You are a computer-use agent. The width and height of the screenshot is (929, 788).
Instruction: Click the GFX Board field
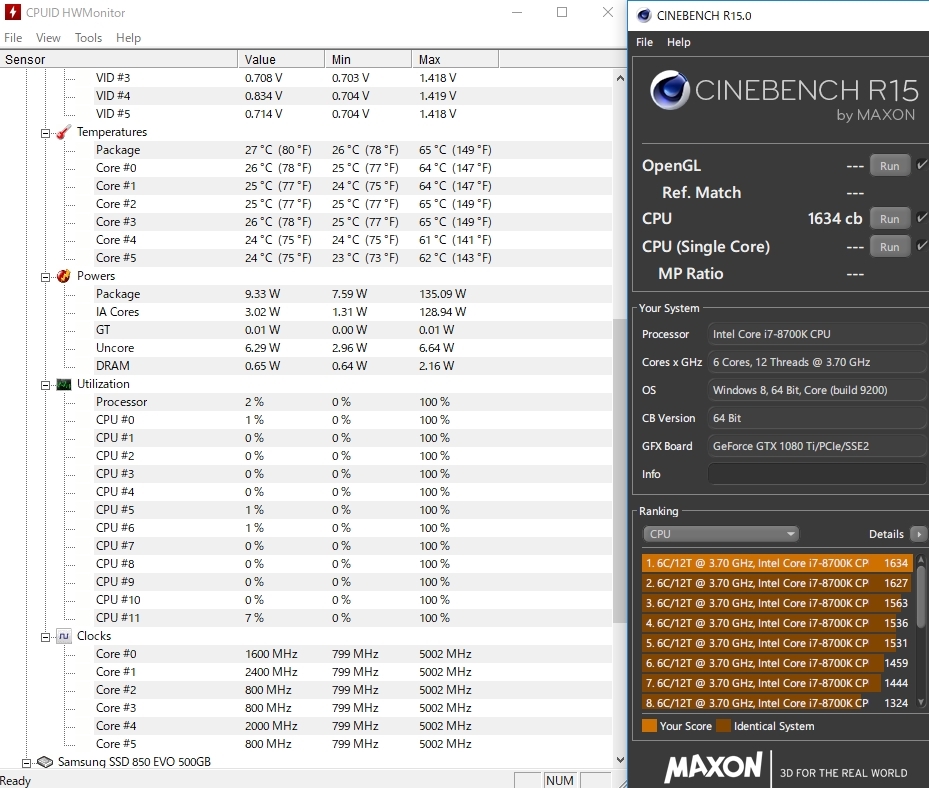point(817,446)
